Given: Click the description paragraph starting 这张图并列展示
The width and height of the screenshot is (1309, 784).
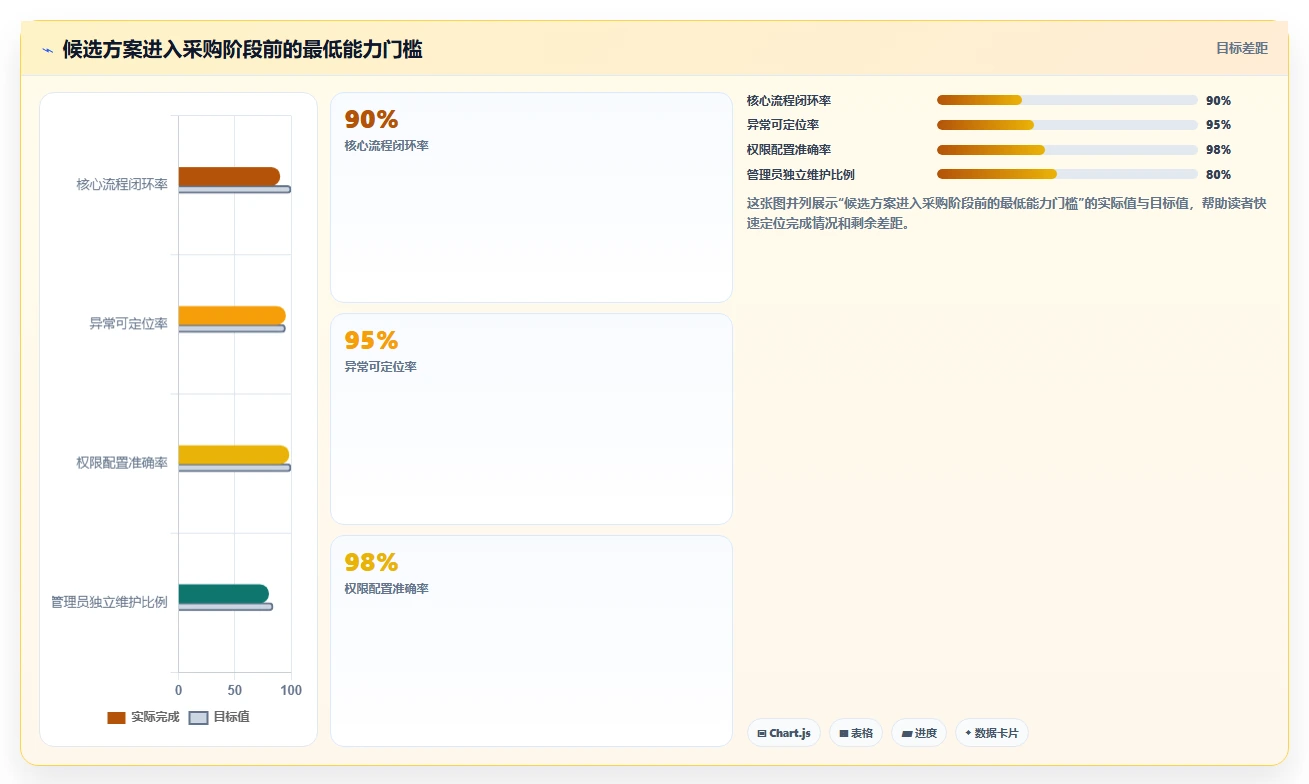Looking at the screenshot, I should (1007, 213).
